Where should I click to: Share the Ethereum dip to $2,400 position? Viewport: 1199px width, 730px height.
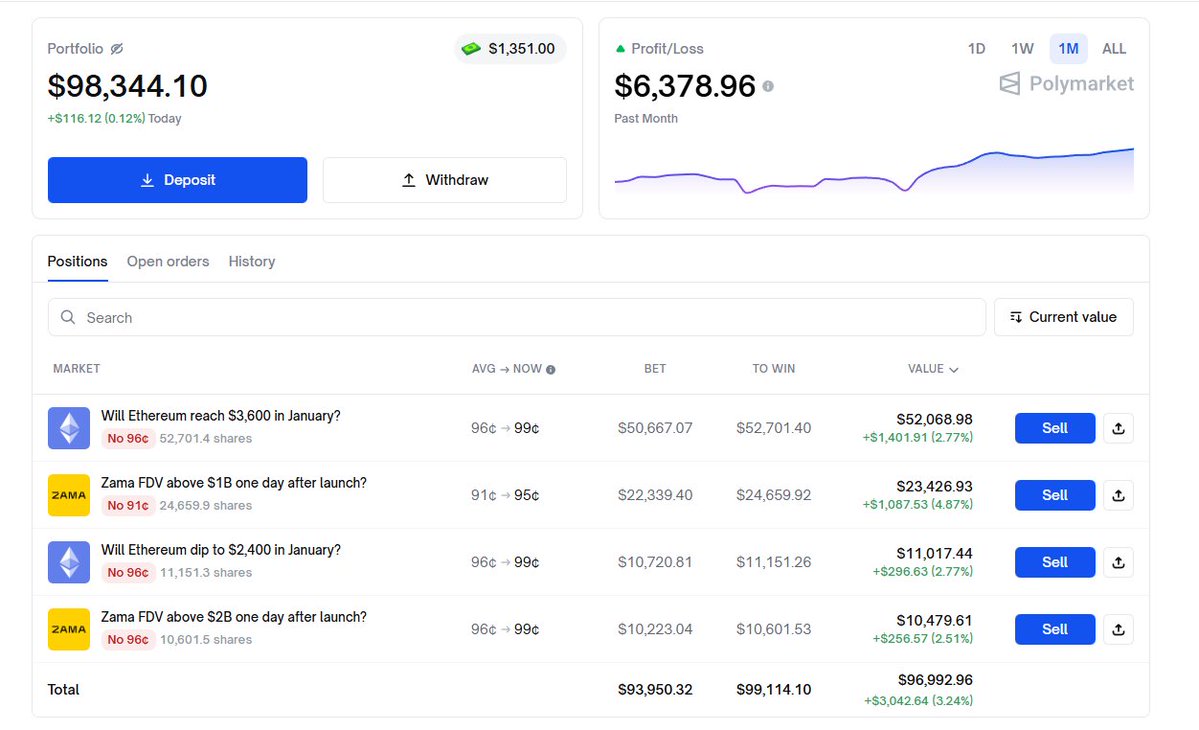(x=1118, y=562)
